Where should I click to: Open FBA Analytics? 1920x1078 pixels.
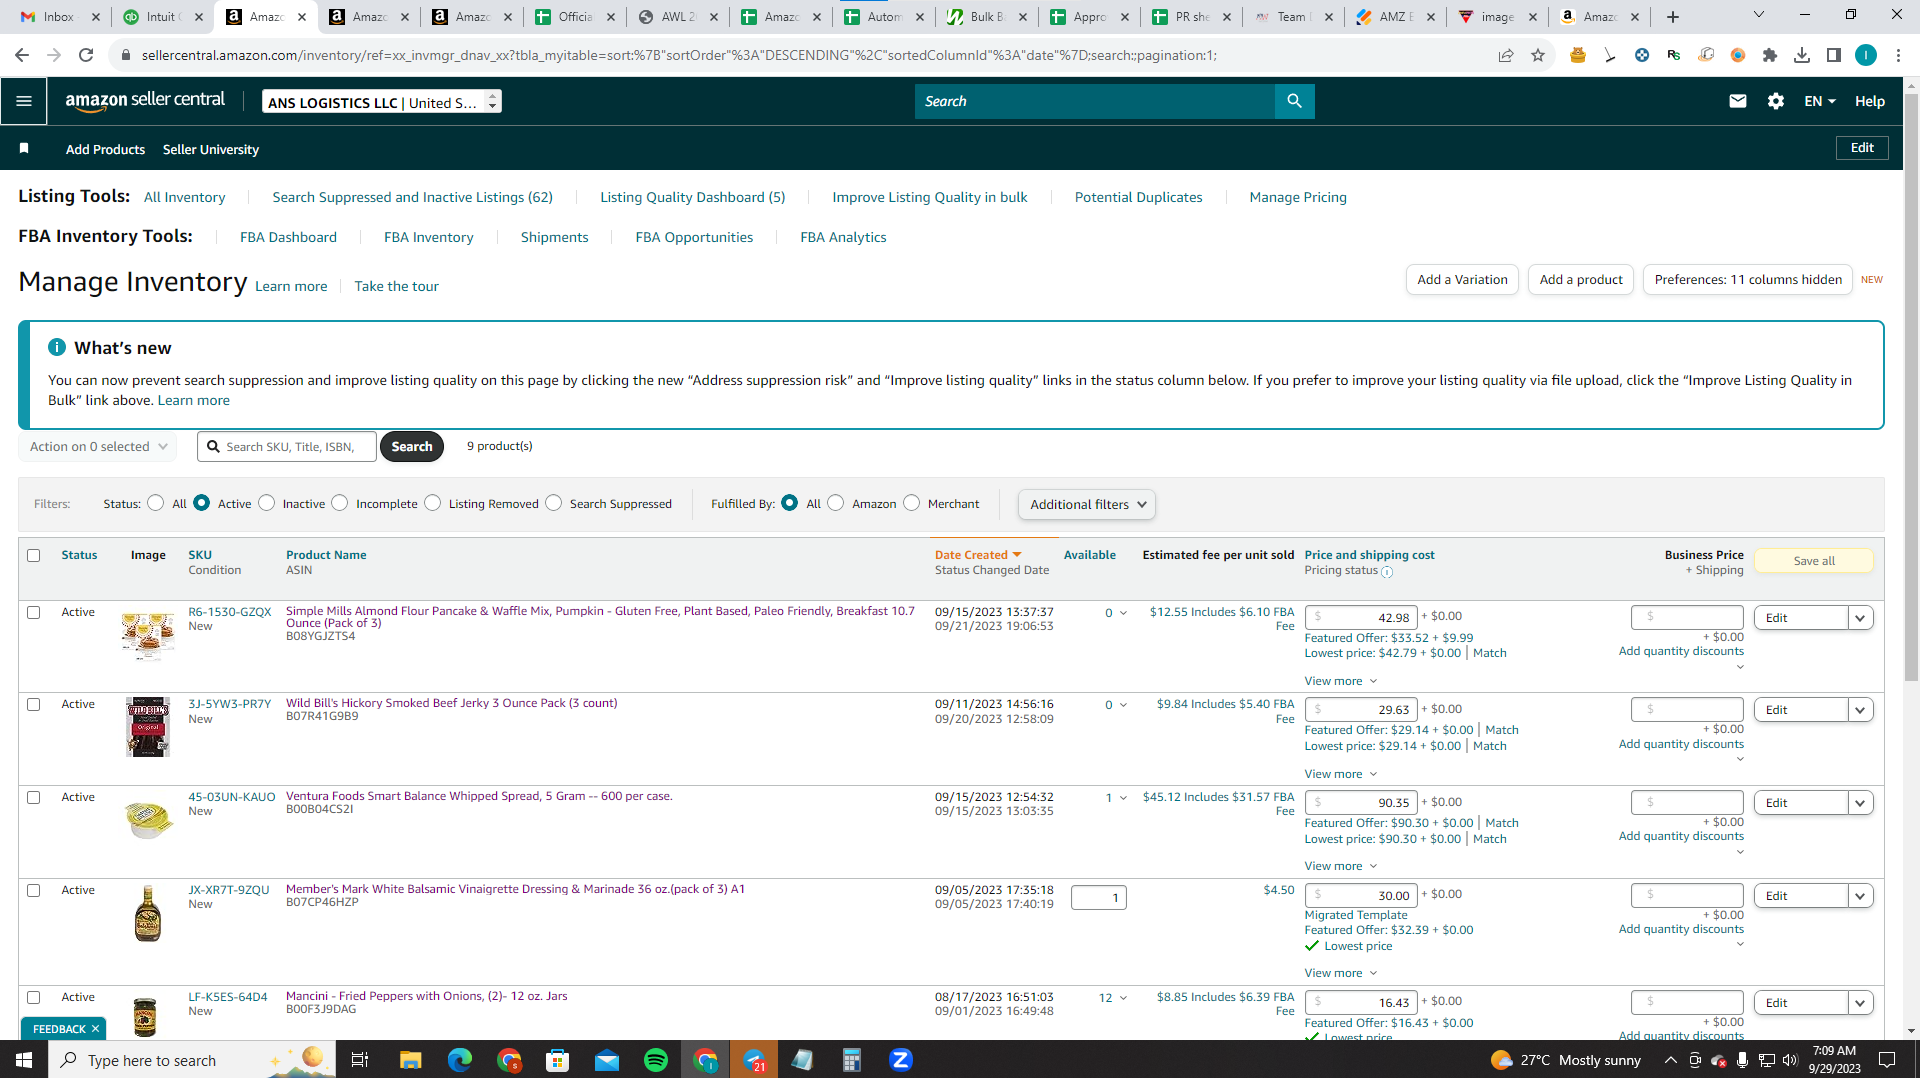pyautogui.click(x=843, y=237)
